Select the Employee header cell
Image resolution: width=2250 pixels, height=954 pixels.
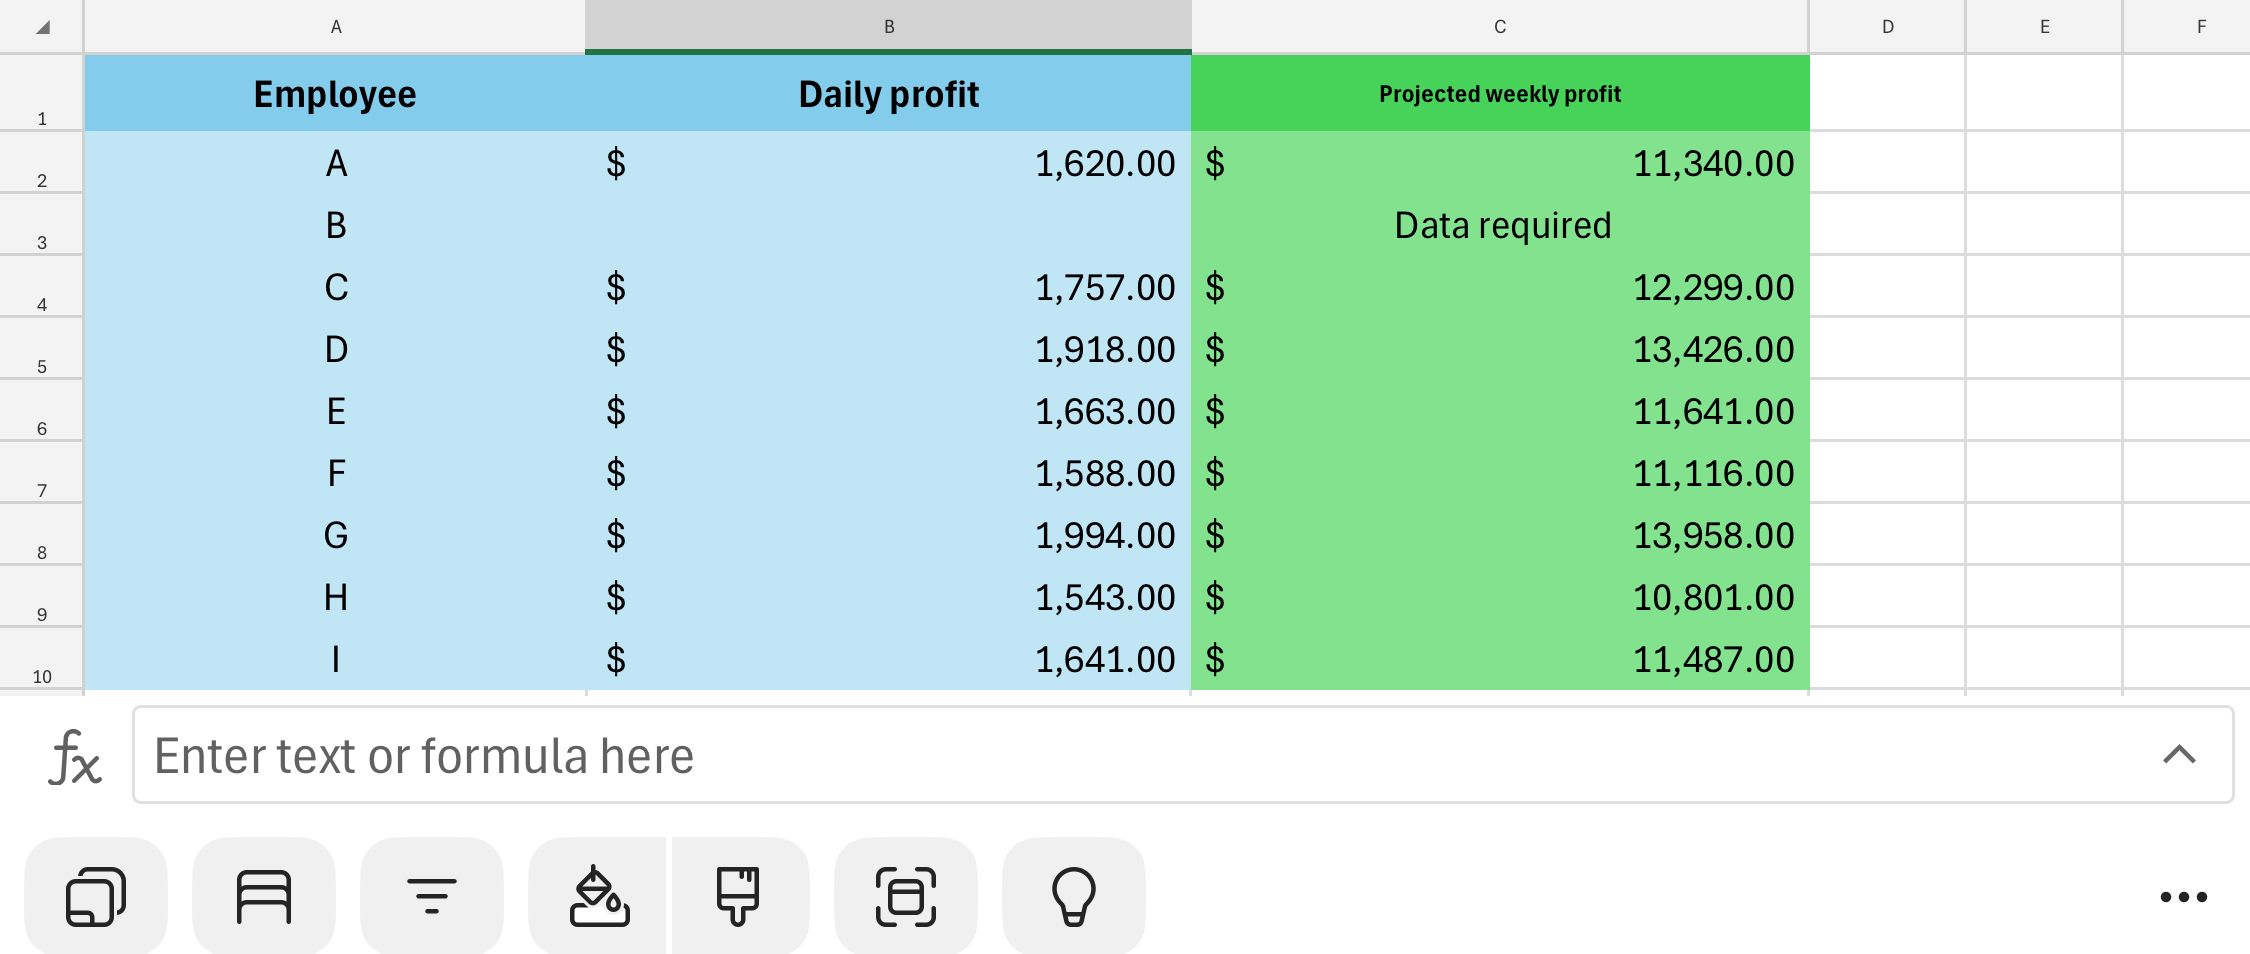pos(335,93)
